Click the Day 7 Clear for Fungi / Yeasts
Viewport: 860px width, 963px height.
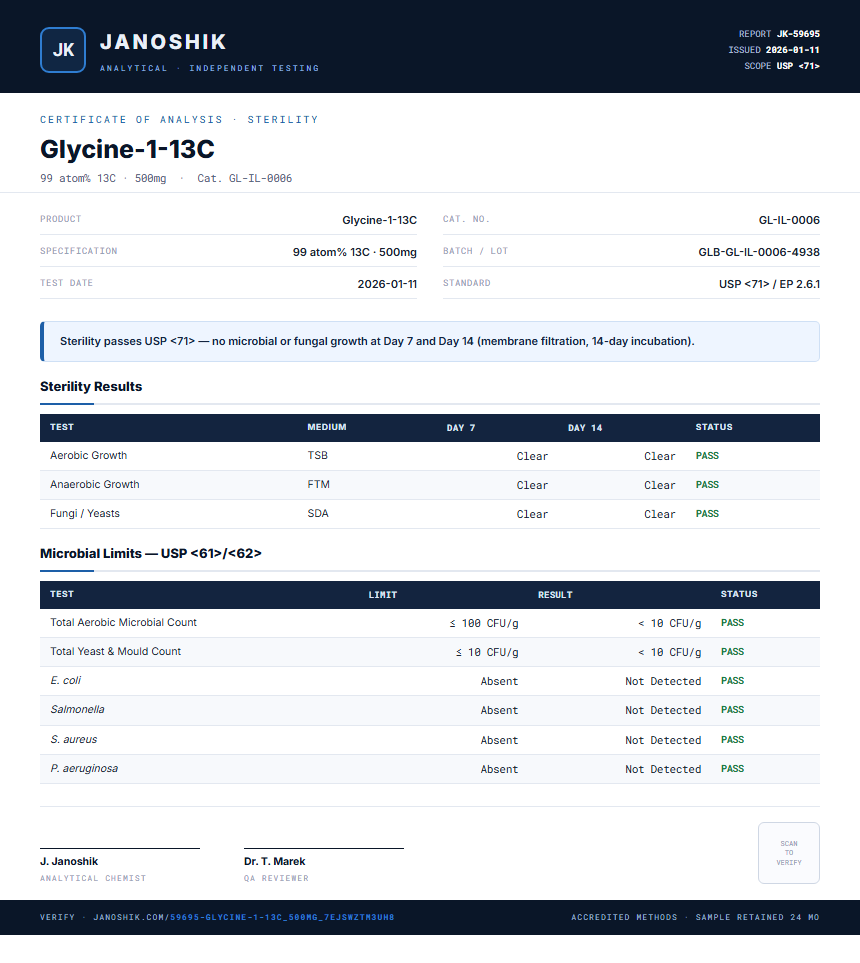(x=532, y=514)
